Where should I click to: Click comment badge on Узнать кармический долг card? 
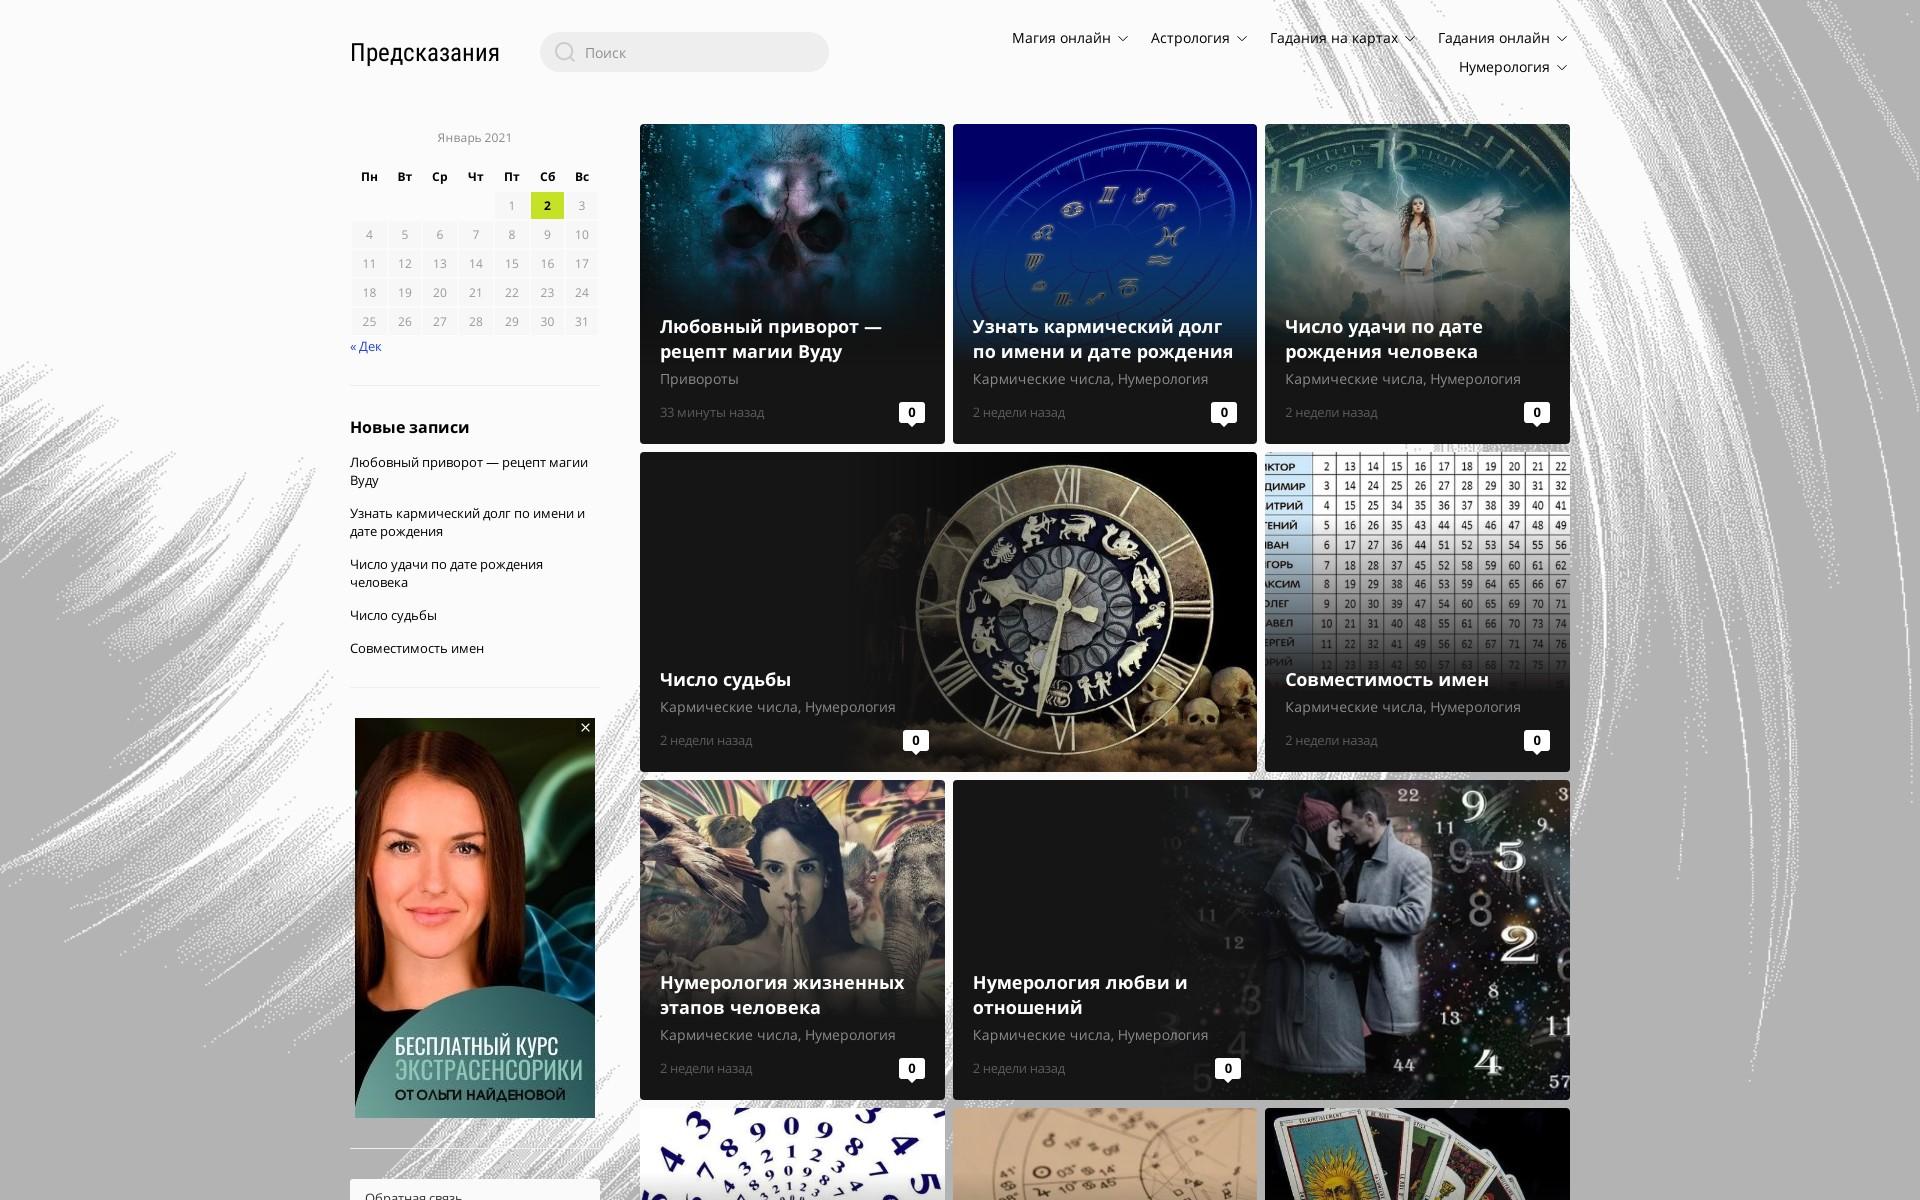pyautogui.click(x=1223, y=412)
